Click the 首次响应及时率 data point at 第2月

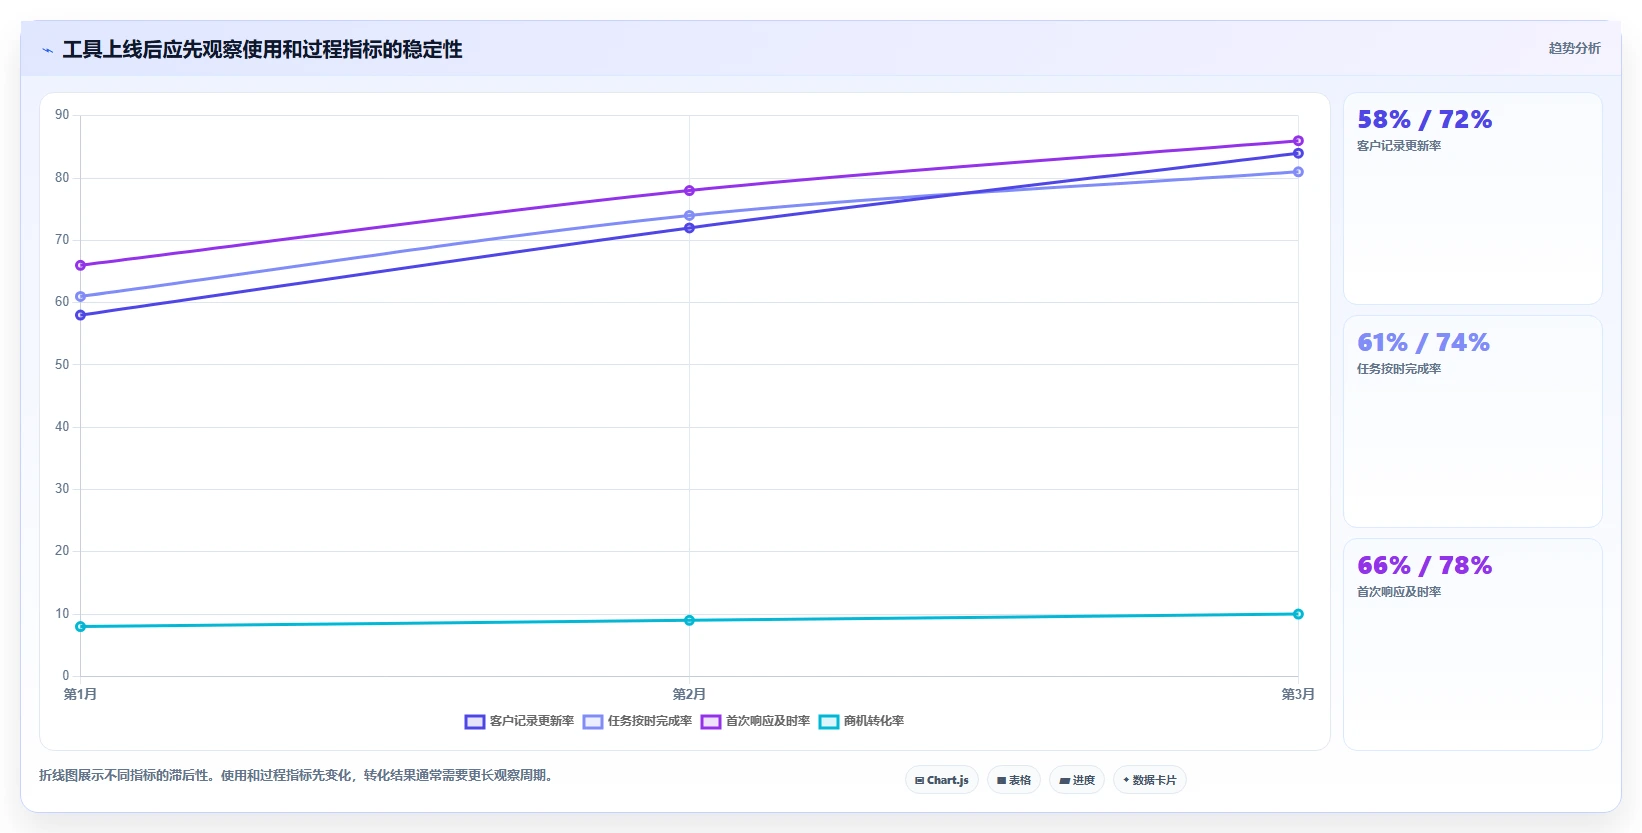tap(689, 191)
